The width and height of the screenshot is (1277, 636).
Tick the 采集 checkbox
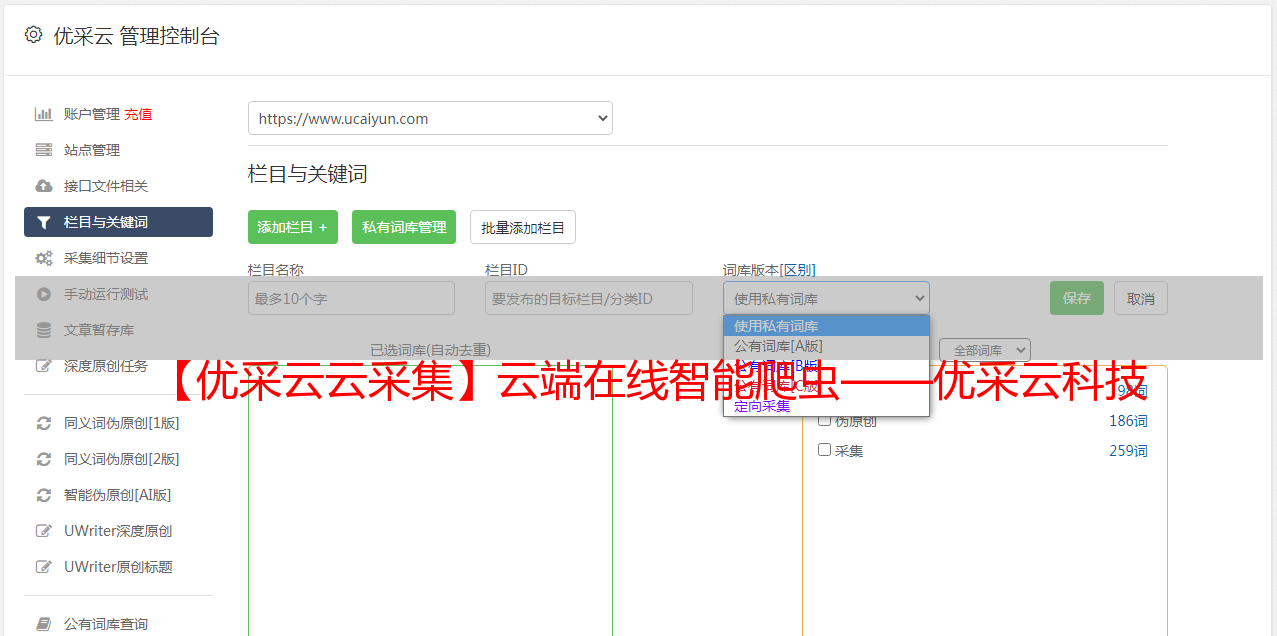tap(825, 450)
